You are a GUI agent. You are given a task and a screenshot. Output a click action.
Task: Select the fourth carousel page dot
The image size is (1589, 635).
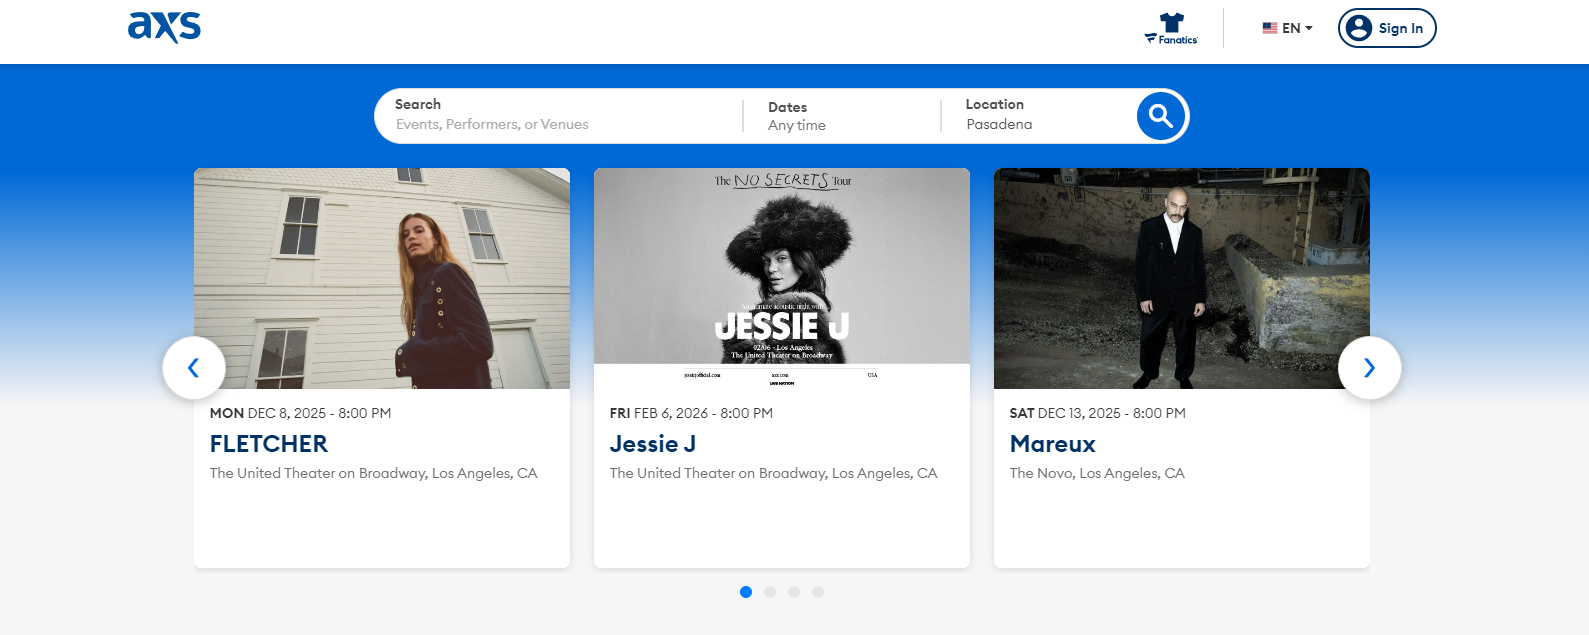tap(818, 592)
